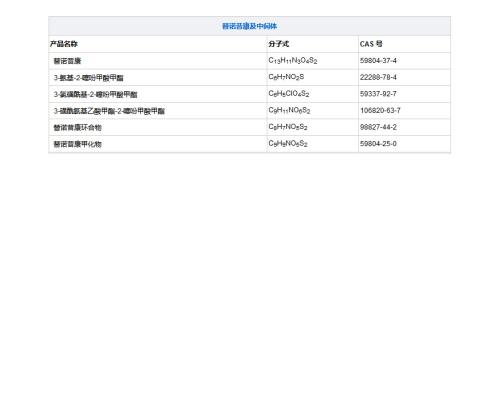Select product name 3-氨基-2-噻吩甲酸甲酯
Viewport: 500px width, 400px height.
[x=89, y=78]
